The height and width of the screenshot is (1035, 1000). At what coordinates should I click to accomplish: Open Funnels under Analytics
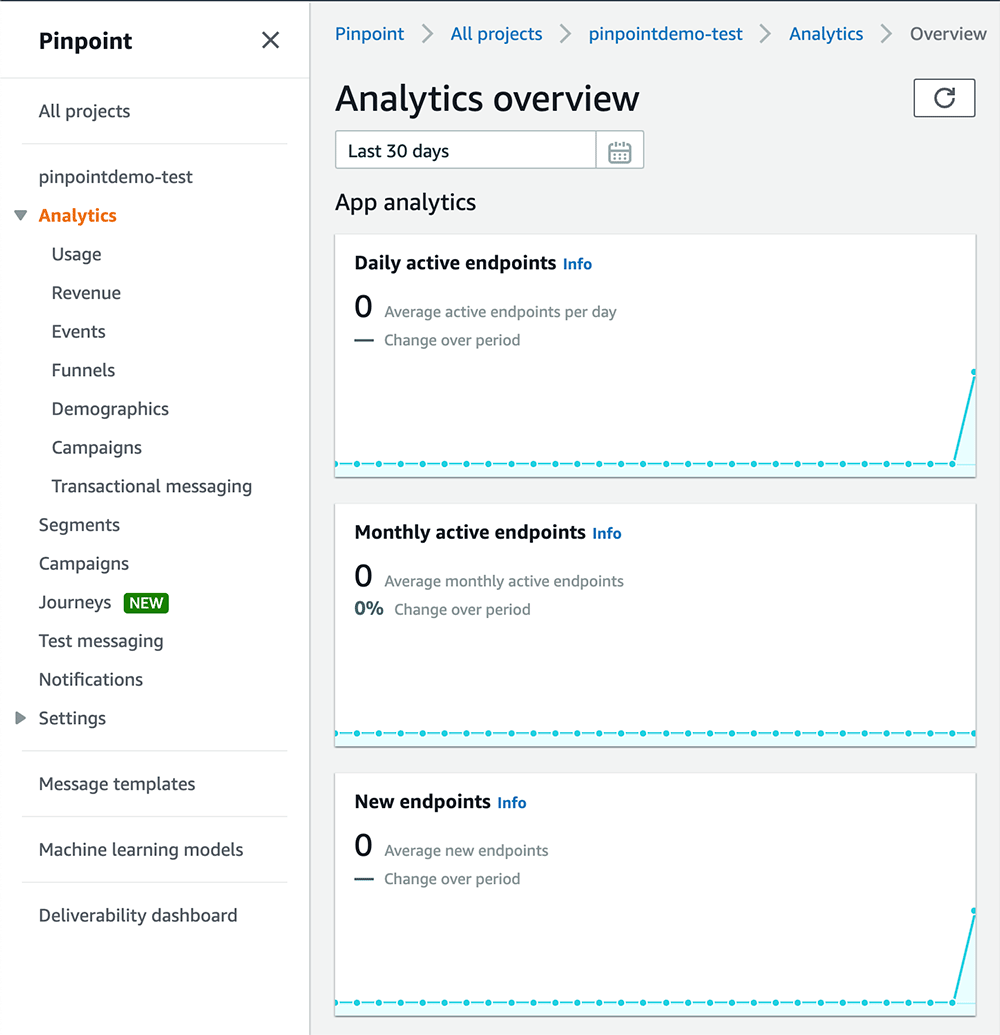point(83,370)
